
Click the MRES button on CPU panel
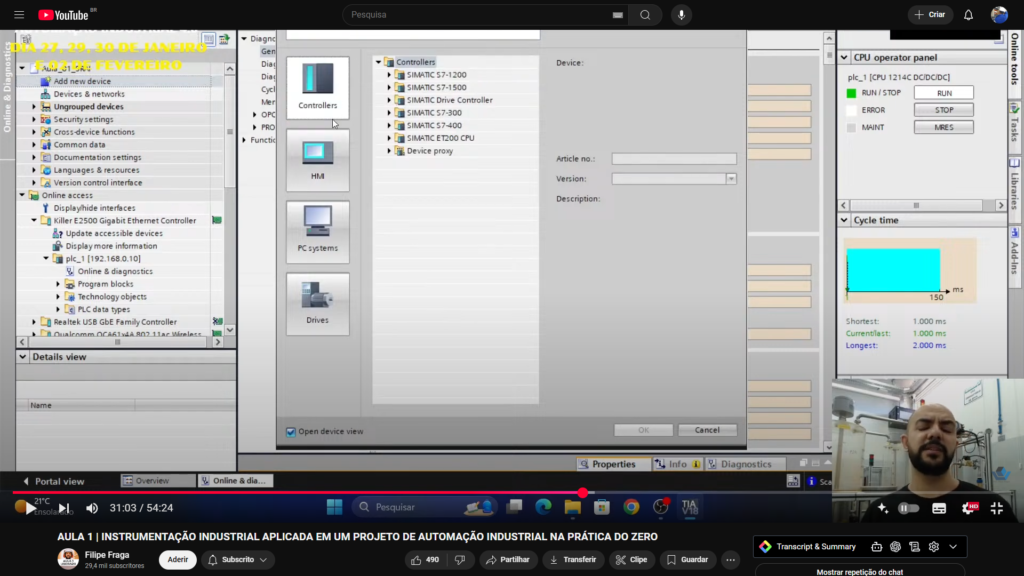944,127
